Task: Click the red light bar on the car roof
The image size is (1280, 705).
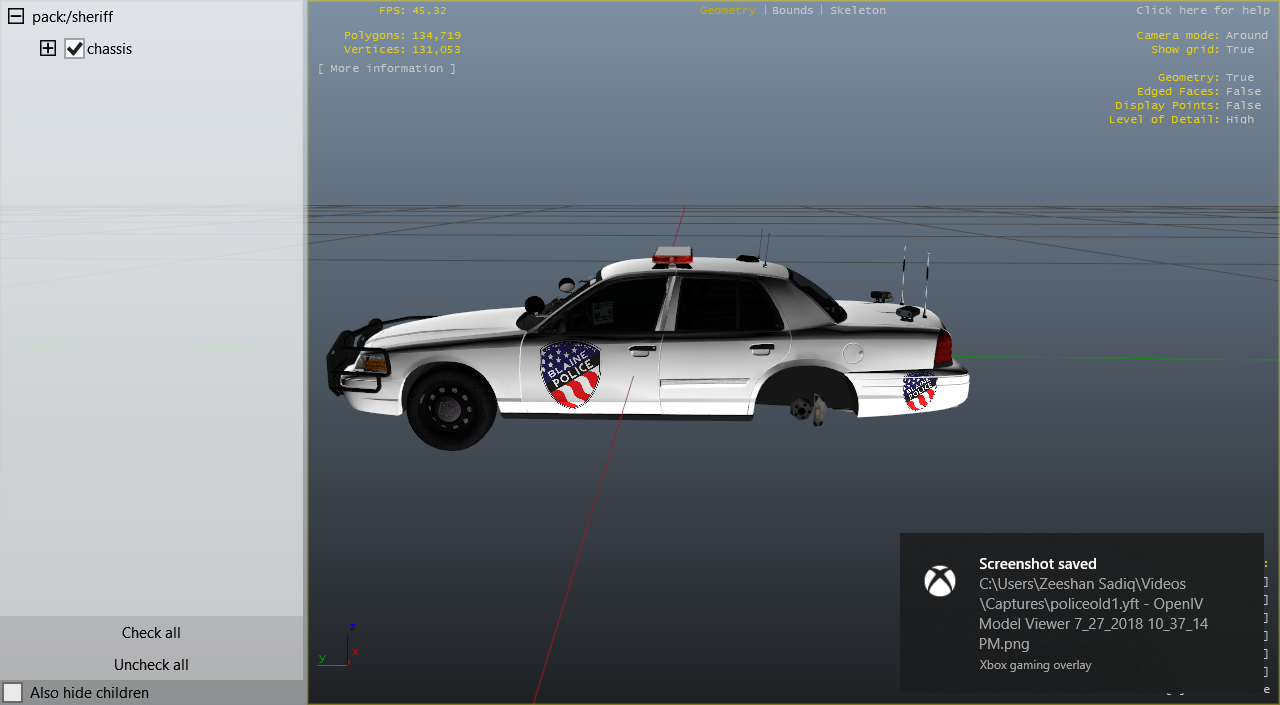Action: (673, 256)
